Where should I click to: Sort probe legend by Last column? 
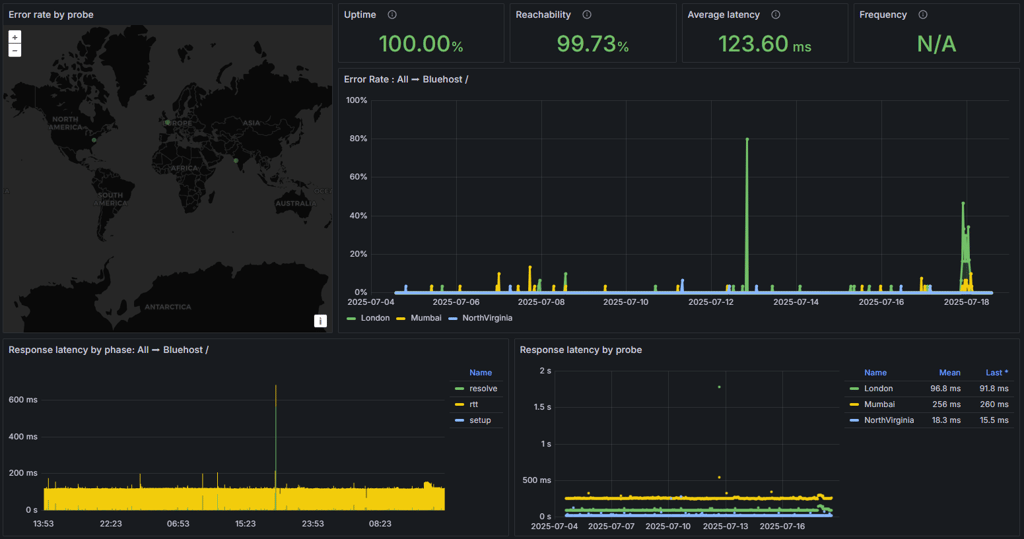click(x=997, y=372)
